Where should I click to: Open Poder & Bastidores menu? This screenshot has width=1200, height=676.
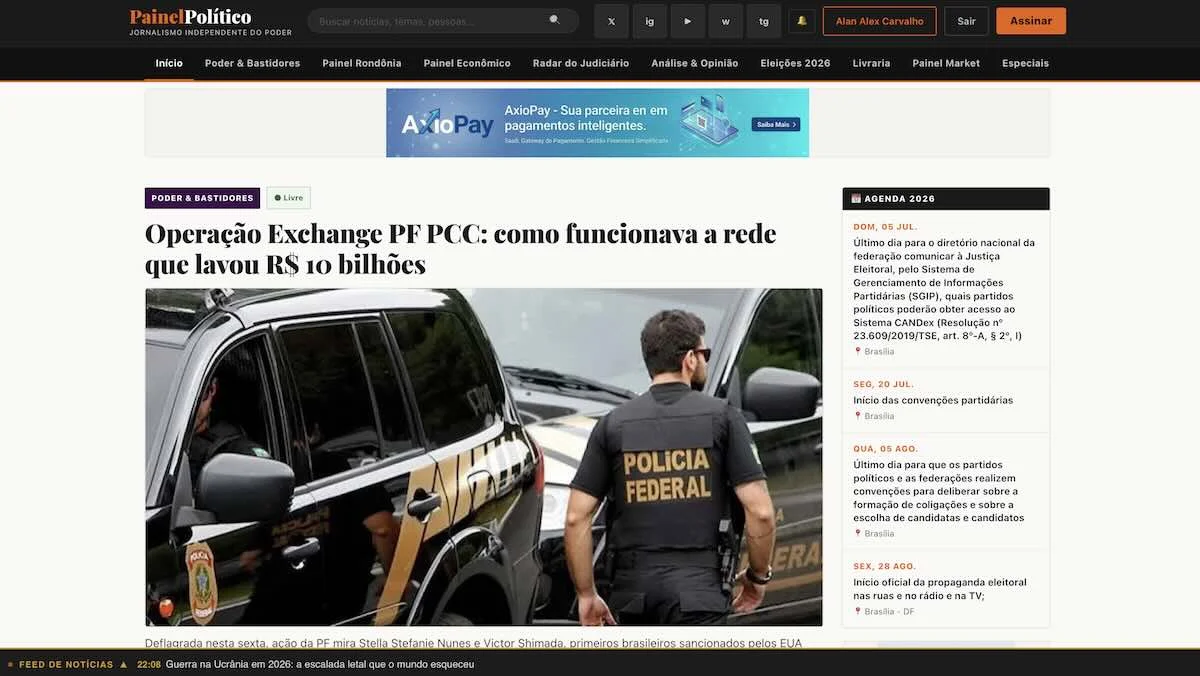tap(252, 63)
